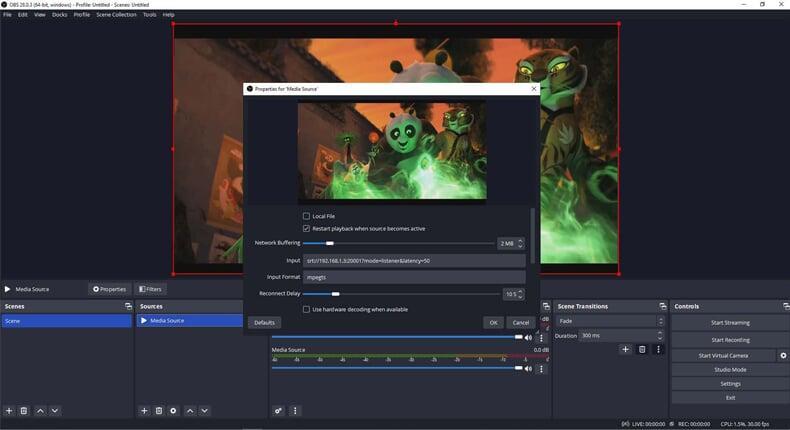Toggle Studio Mode
The image size is (790, 430).
(730, 370)
